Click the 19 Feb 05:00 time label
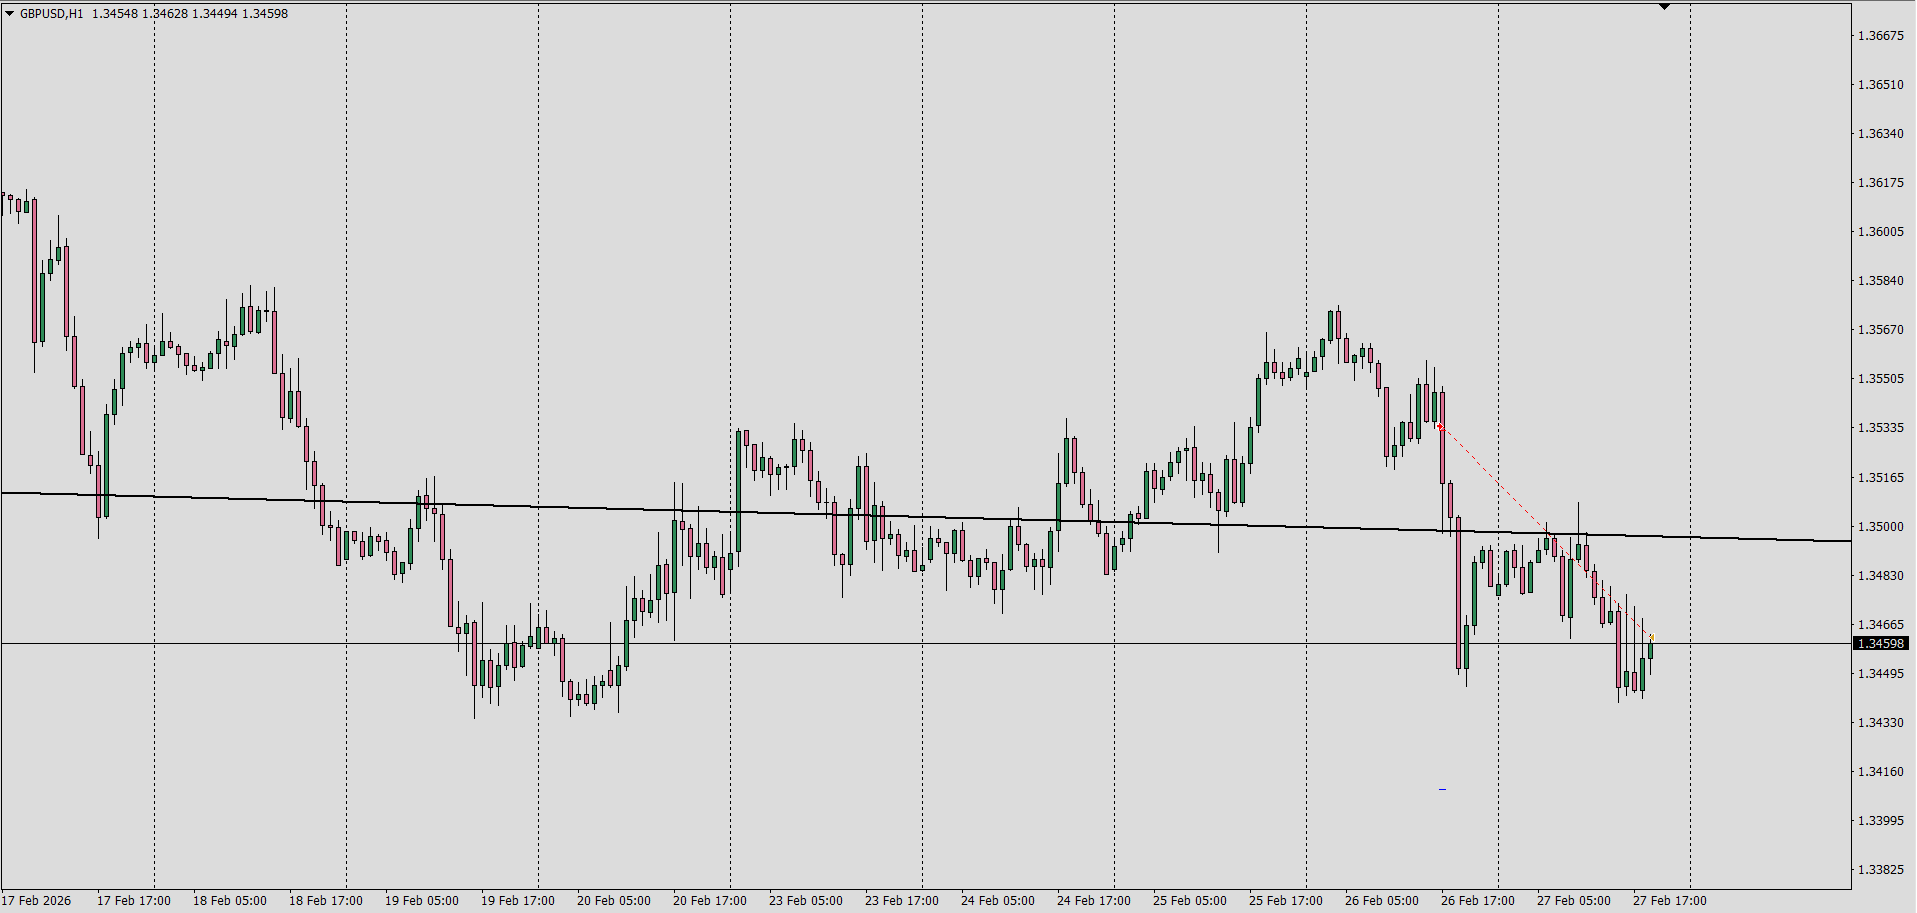Screen dimensions: 1917x913 [x=422, y=901]
